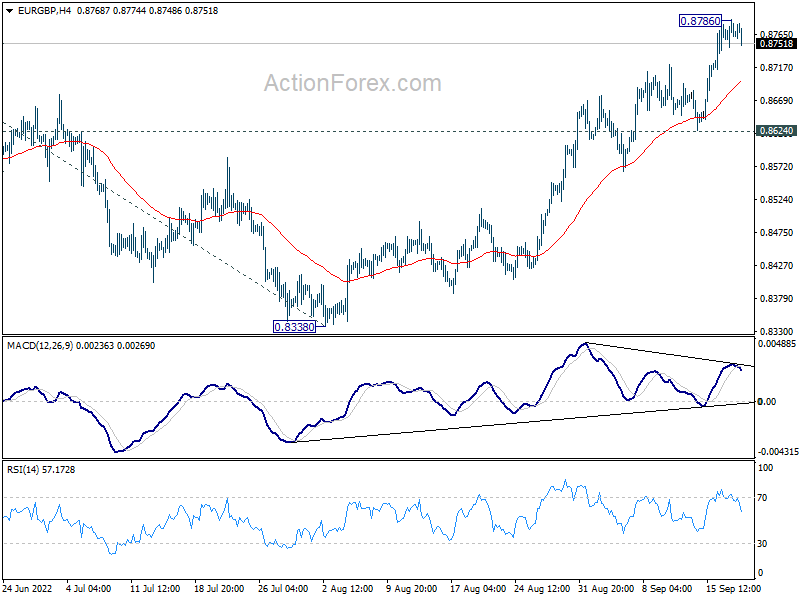
Task: Click the 0.85720 price axis value
Action: tap(777, 167)
